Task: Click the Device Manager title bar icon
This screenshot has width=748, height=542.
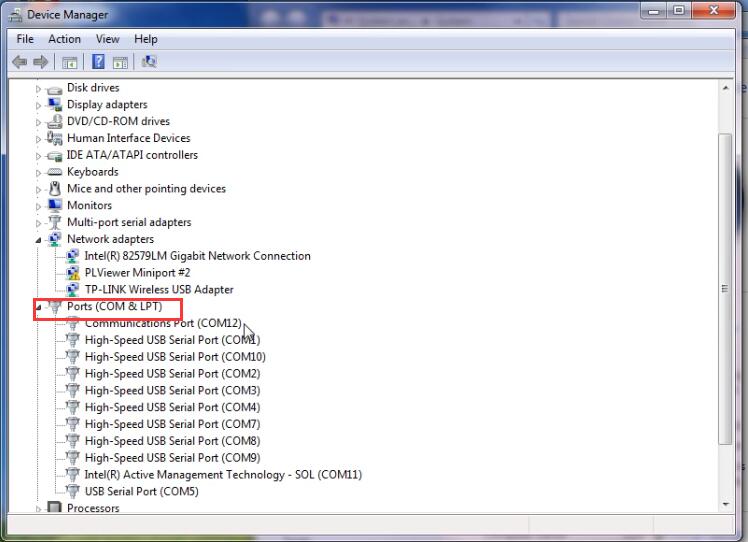Action: coord(15,15)
